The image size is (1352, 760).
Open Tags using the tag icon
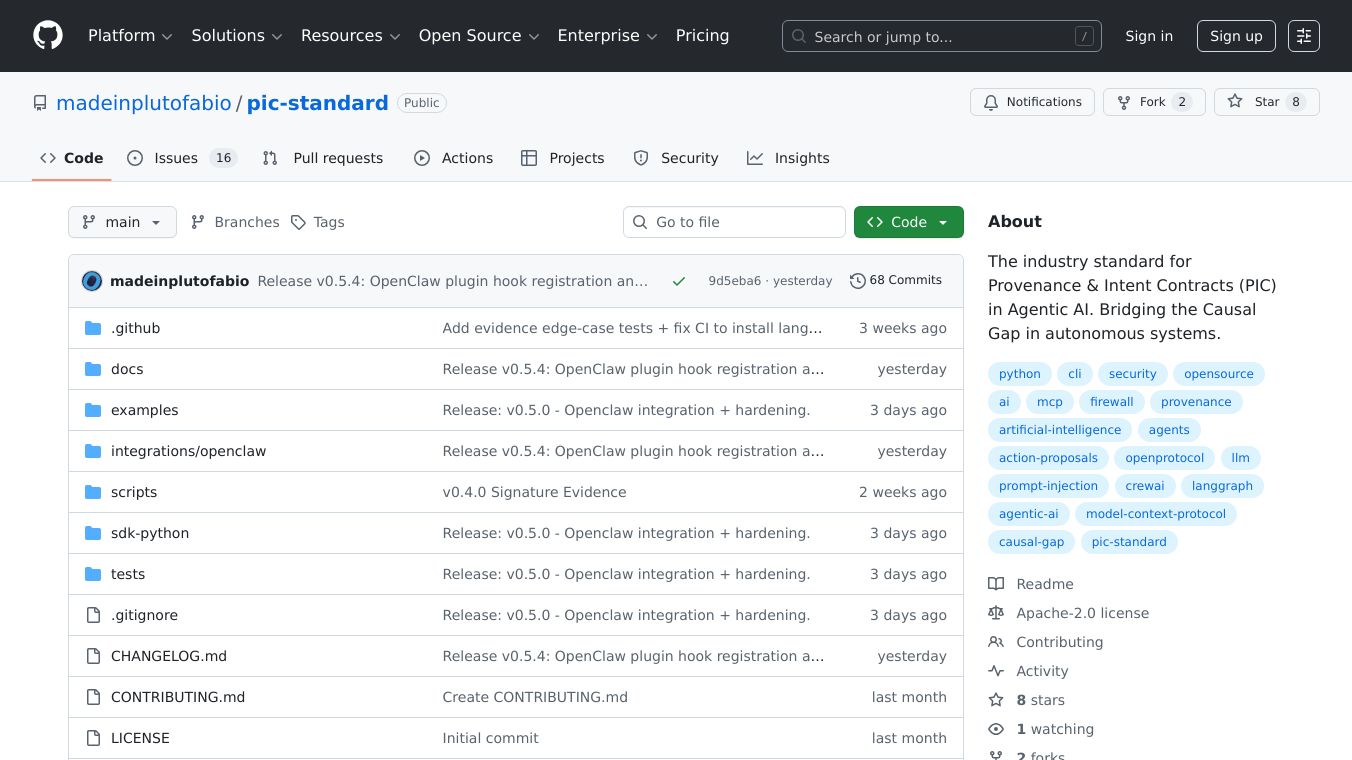point(297,222)
